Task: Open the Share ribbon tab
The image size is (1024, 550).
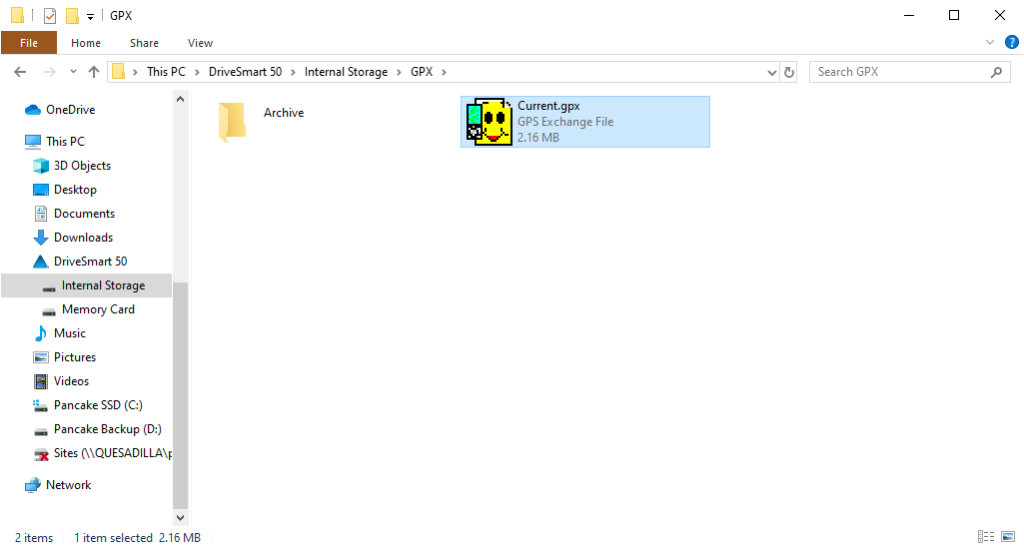Action: pyautogui.click(x=144, y=43)
